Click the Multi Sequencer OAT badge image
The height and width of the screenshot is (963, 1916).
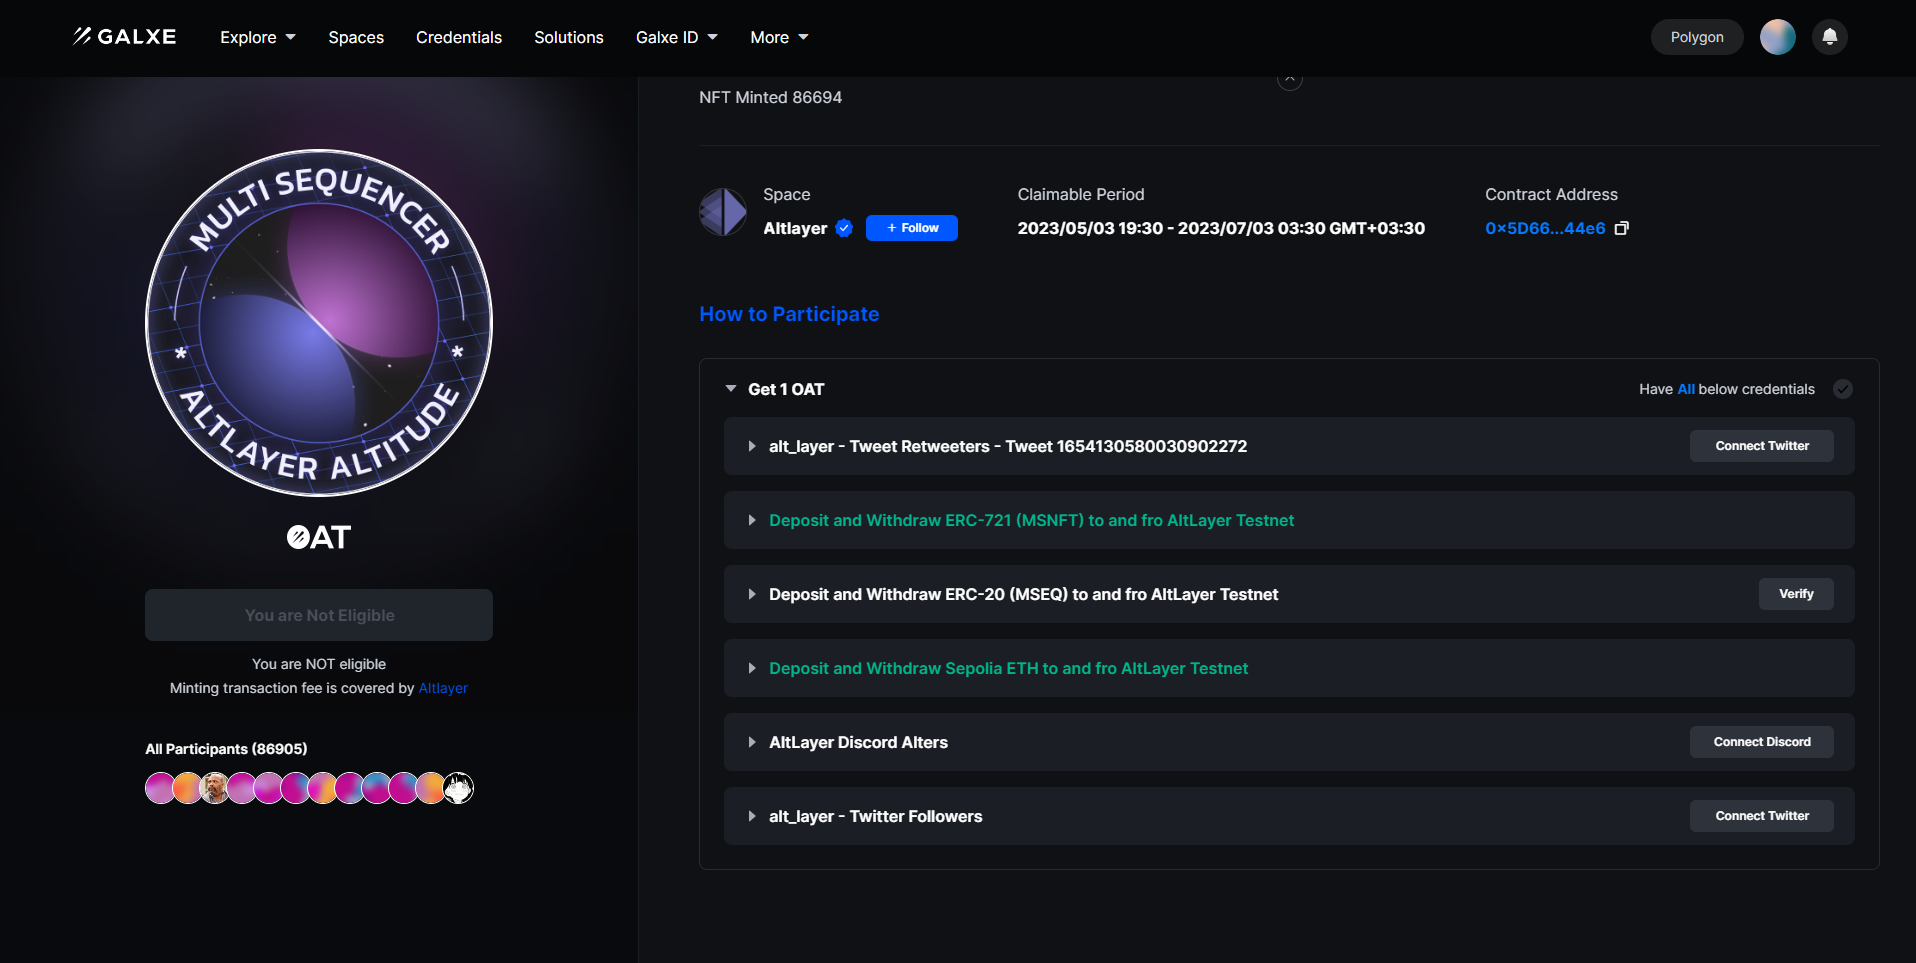319,322
